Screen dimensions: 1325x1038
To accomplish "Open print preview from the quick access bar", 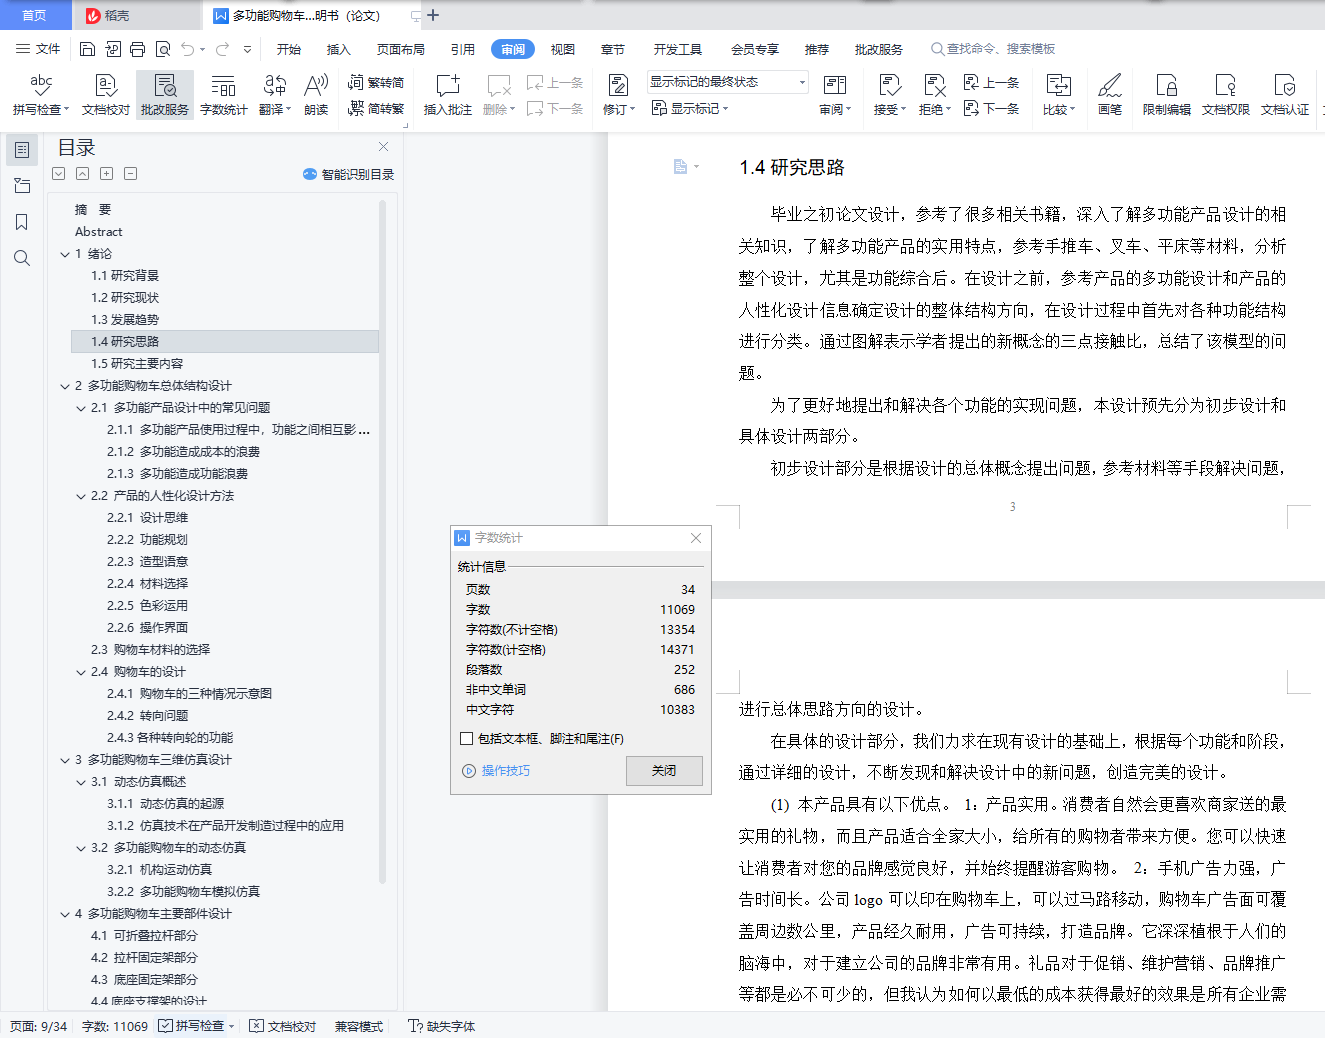I will pyautogui.click(x=163, y=49).
